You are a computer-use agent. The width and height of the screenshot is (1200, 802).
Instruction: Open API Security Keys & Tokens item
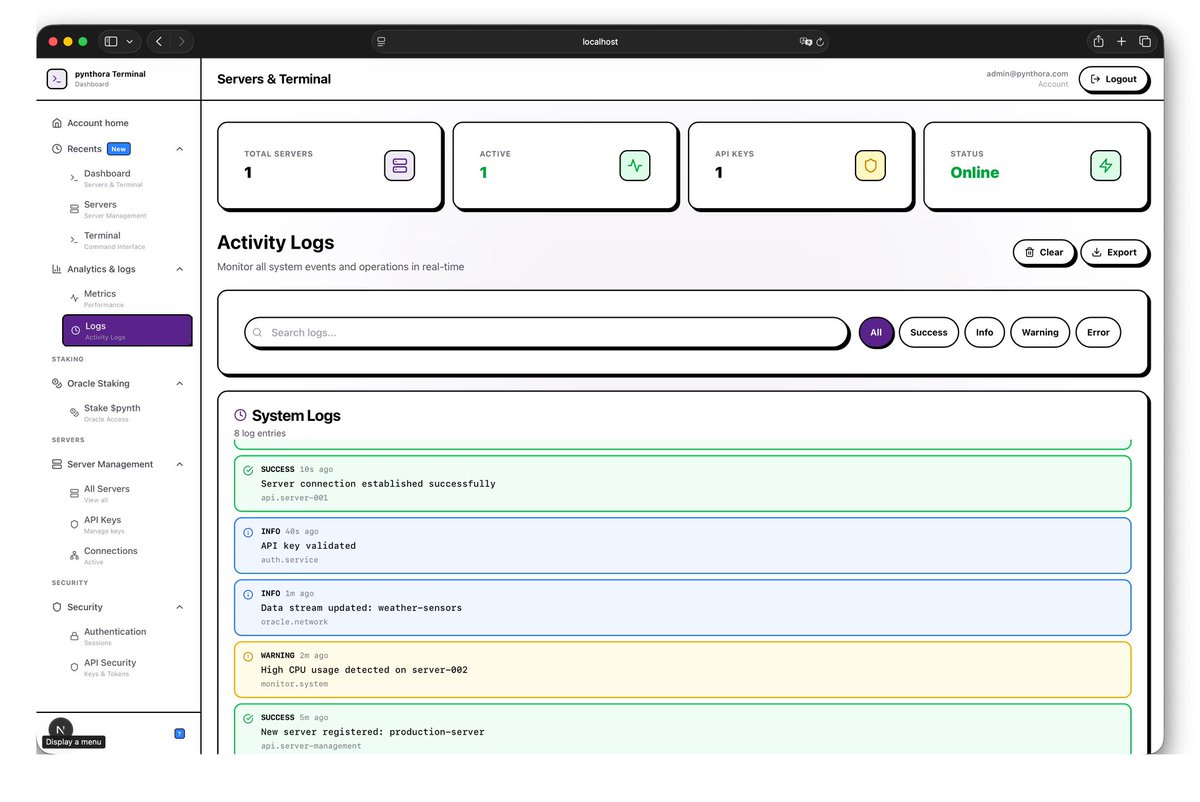[127, 668]
